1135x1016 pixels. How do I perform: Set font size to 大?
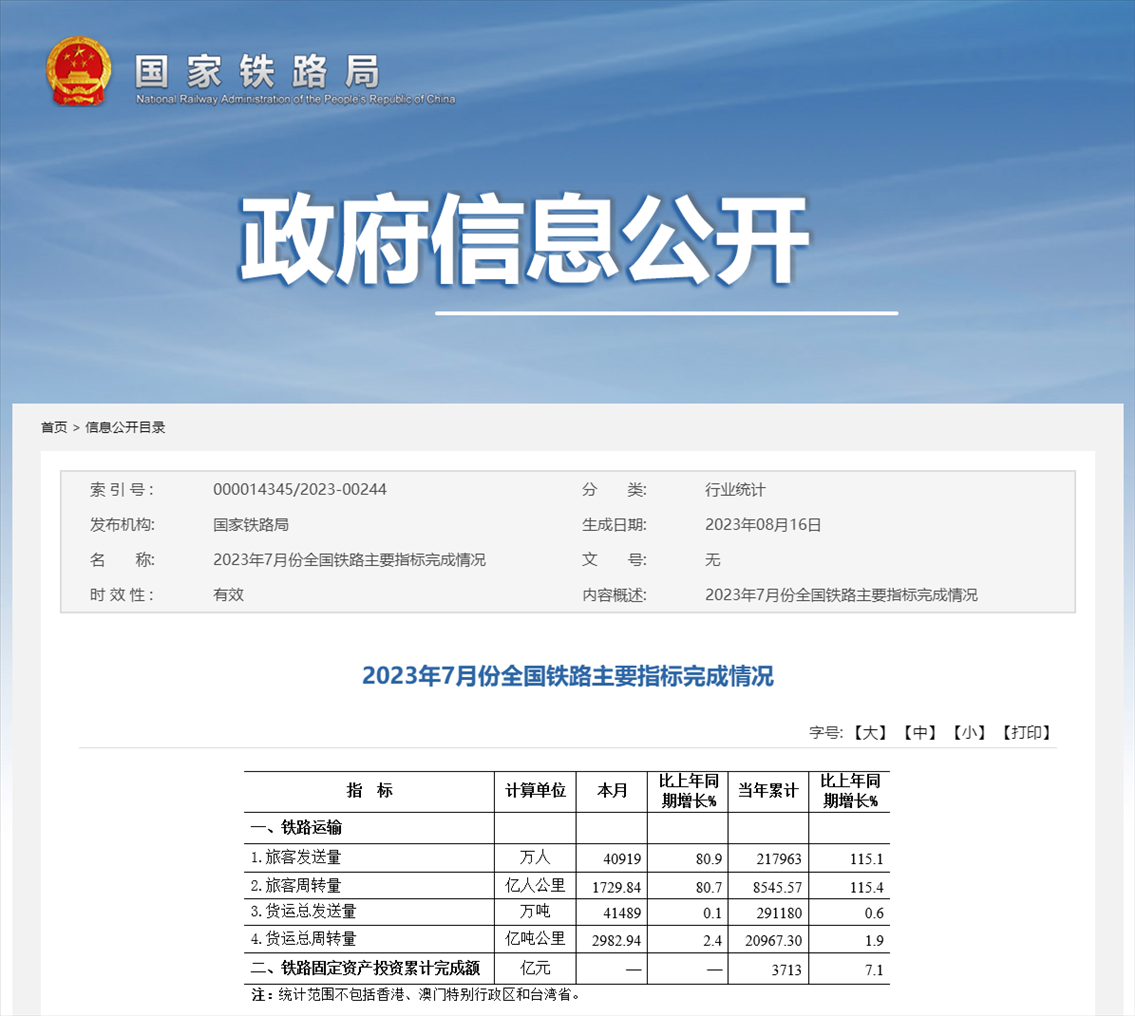coord(870,733)
